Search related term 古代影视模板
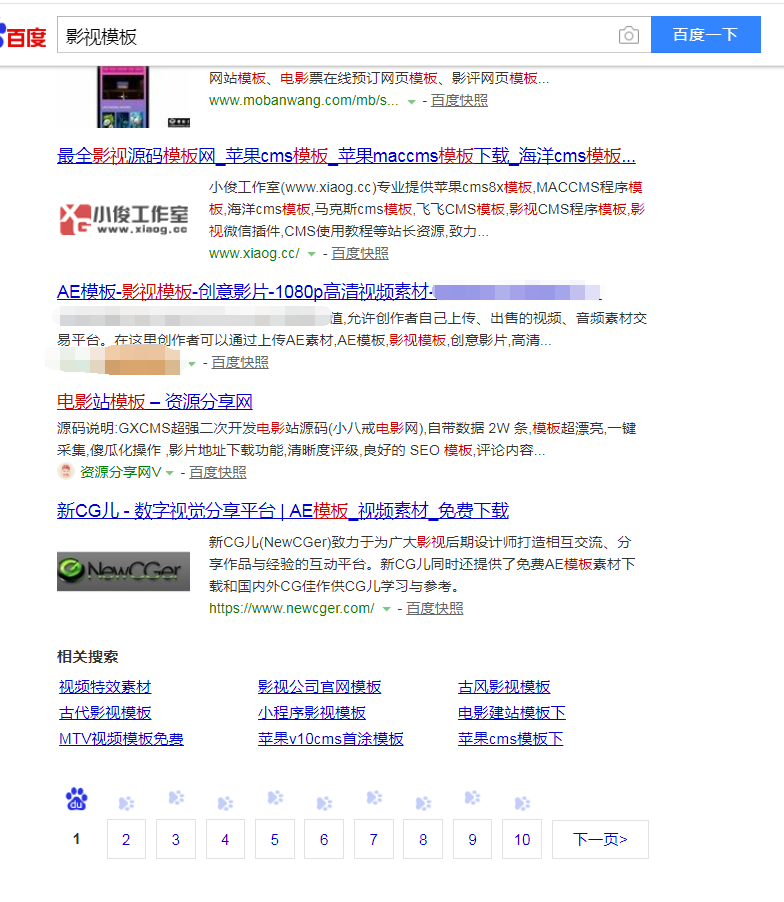Image resolution: width=784 pixels, height=902 pixels. [105, 713]
